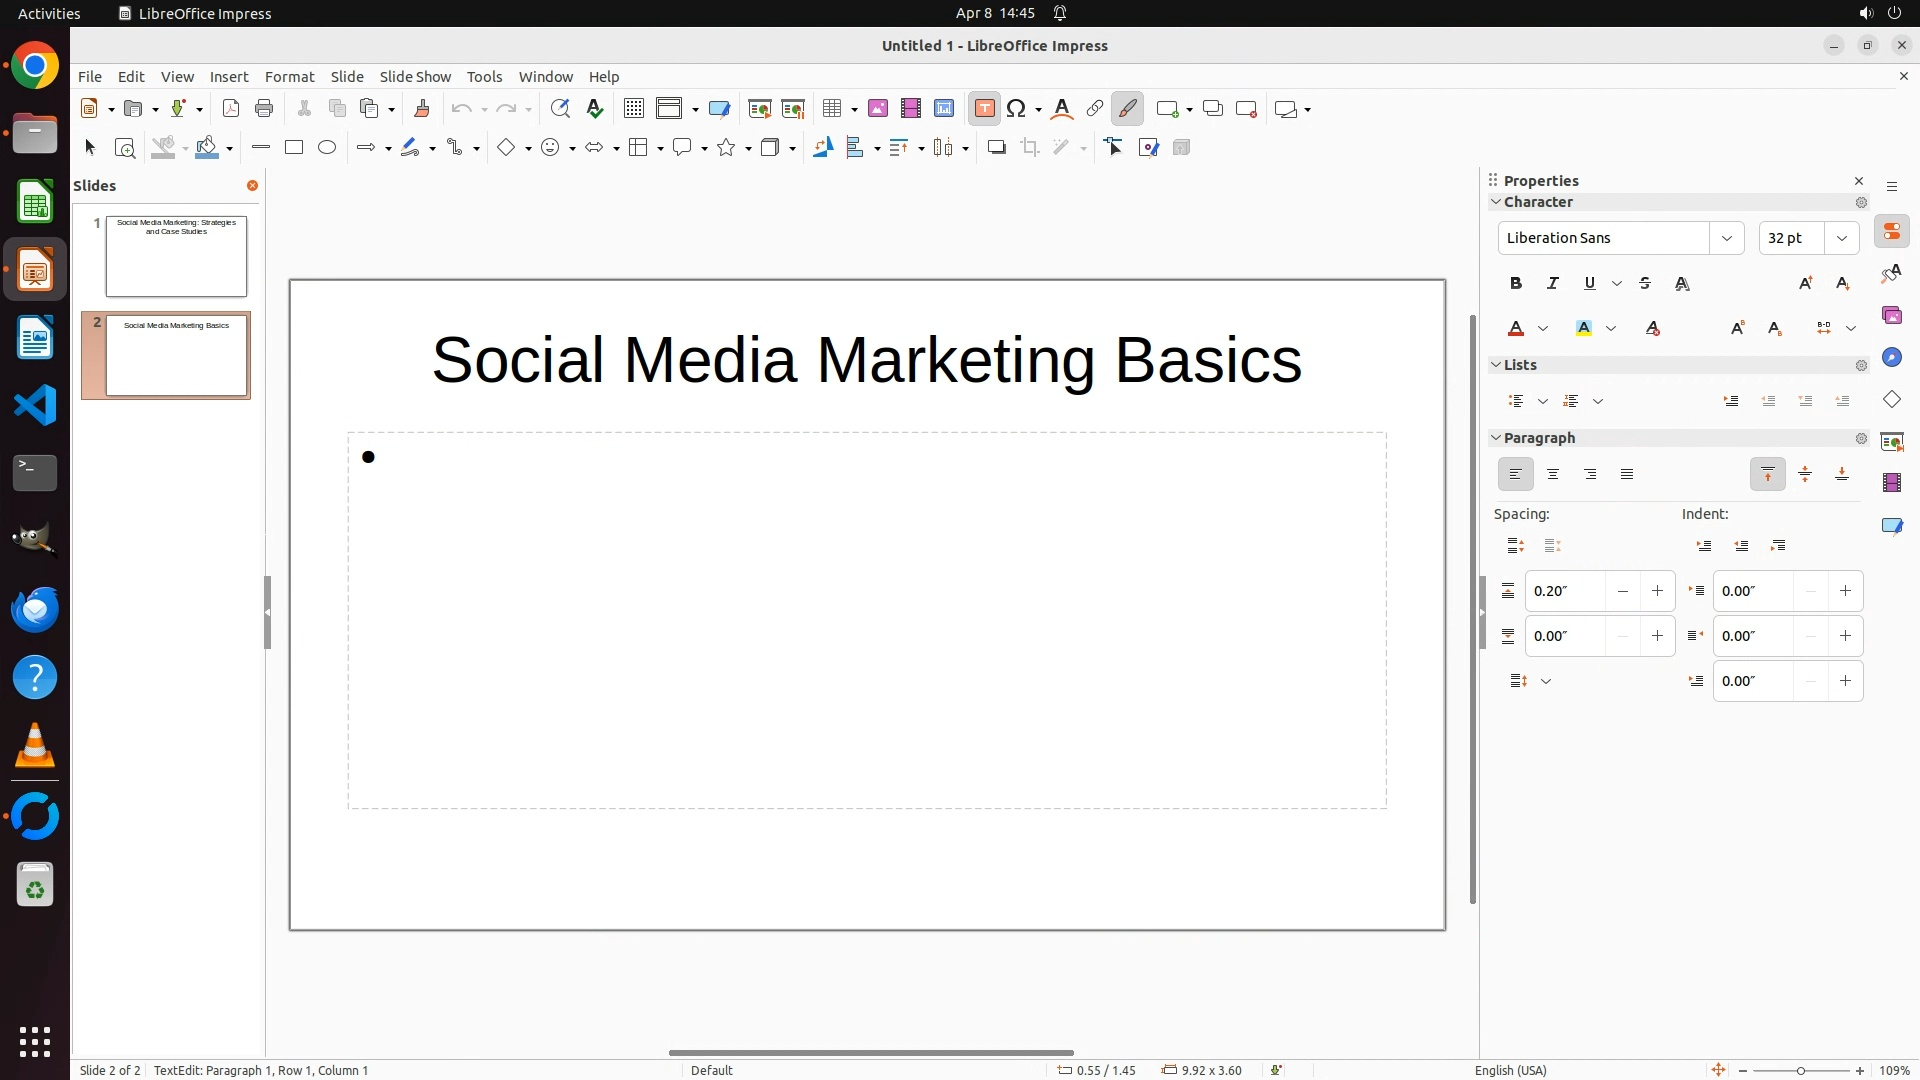
Task: Increase above paragraph spacing with plus button
Action: coord(1657,591)
